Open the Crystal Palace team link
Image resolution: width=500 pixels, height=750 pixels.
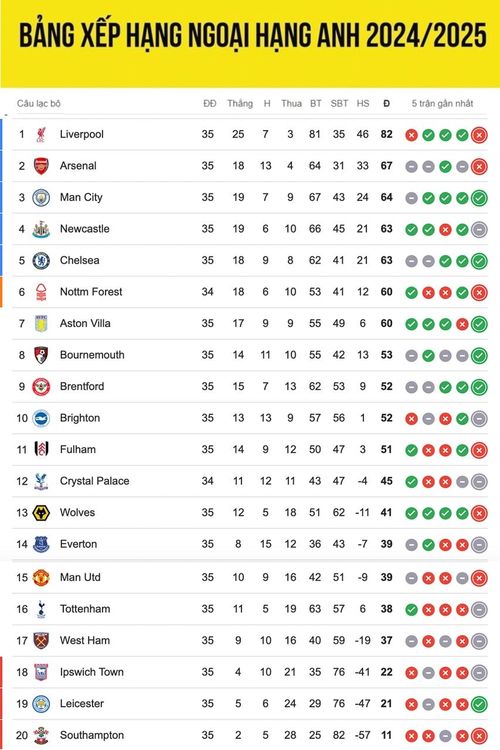click(x=94, y=481)
